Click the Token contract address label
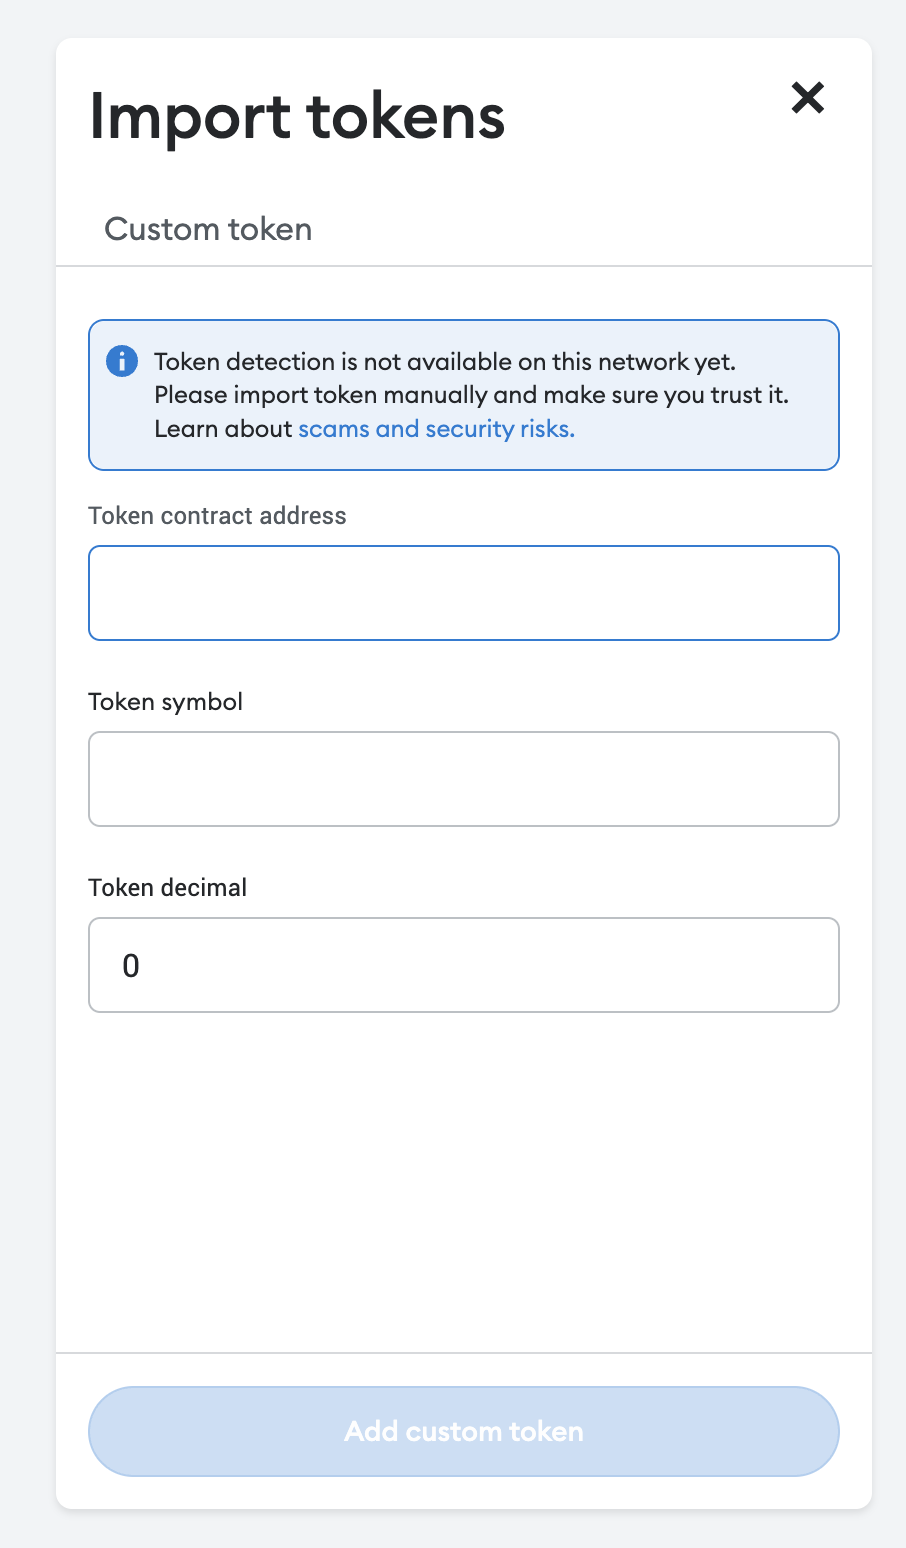This screenshot has width=906, height=1548. click(x=217, y=515)
